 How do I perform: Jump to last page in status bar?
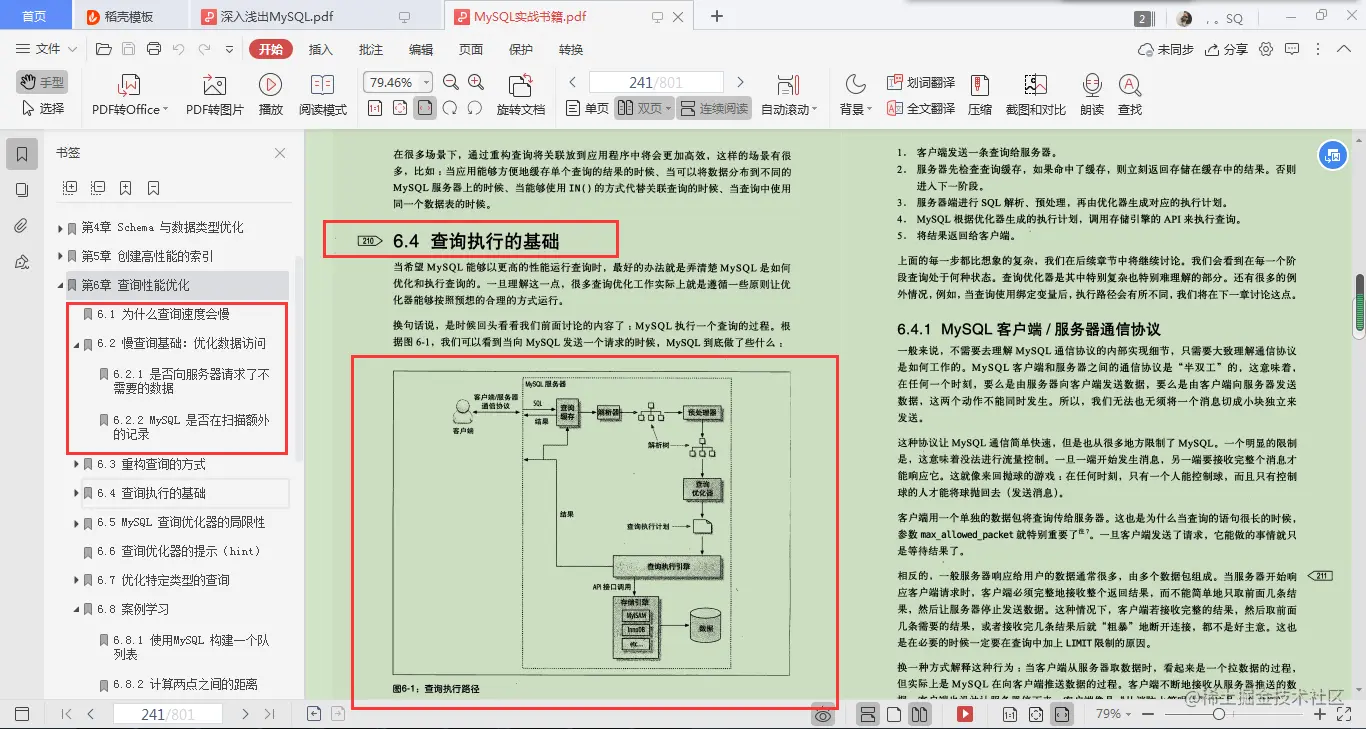point(270,714)
